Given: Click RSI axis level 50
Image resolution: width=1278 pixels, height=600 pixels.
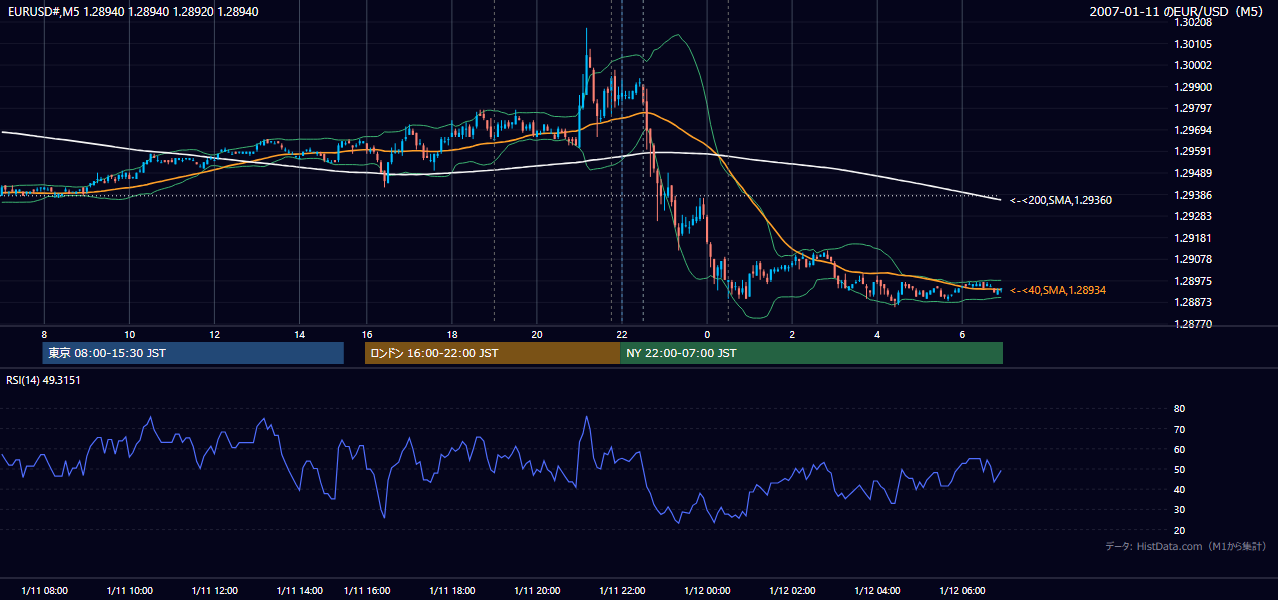Looking at the screenshot, I should click(x=1179, y=469).
